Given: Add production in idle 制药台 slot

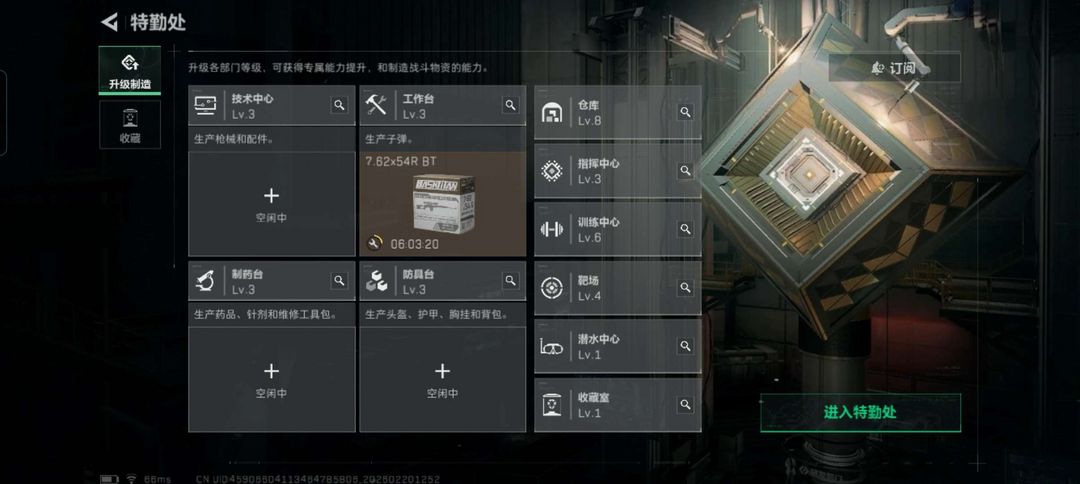Looking at the screenshot, I should [271, 379].
